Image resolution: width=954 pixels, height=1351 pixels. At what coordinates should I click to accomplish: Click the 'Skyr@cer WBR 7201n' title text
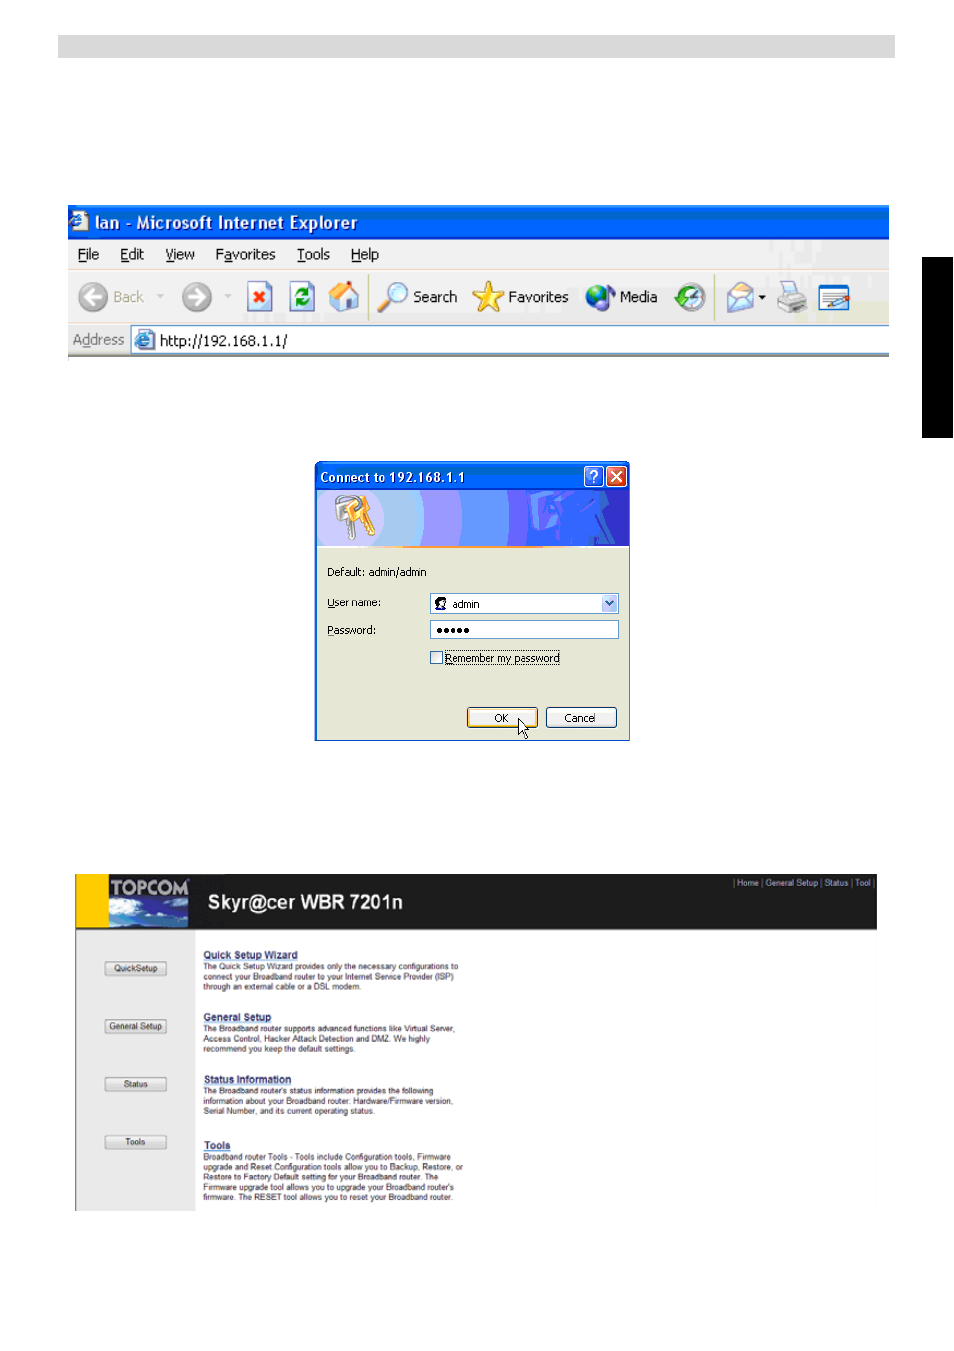(305, 902)
